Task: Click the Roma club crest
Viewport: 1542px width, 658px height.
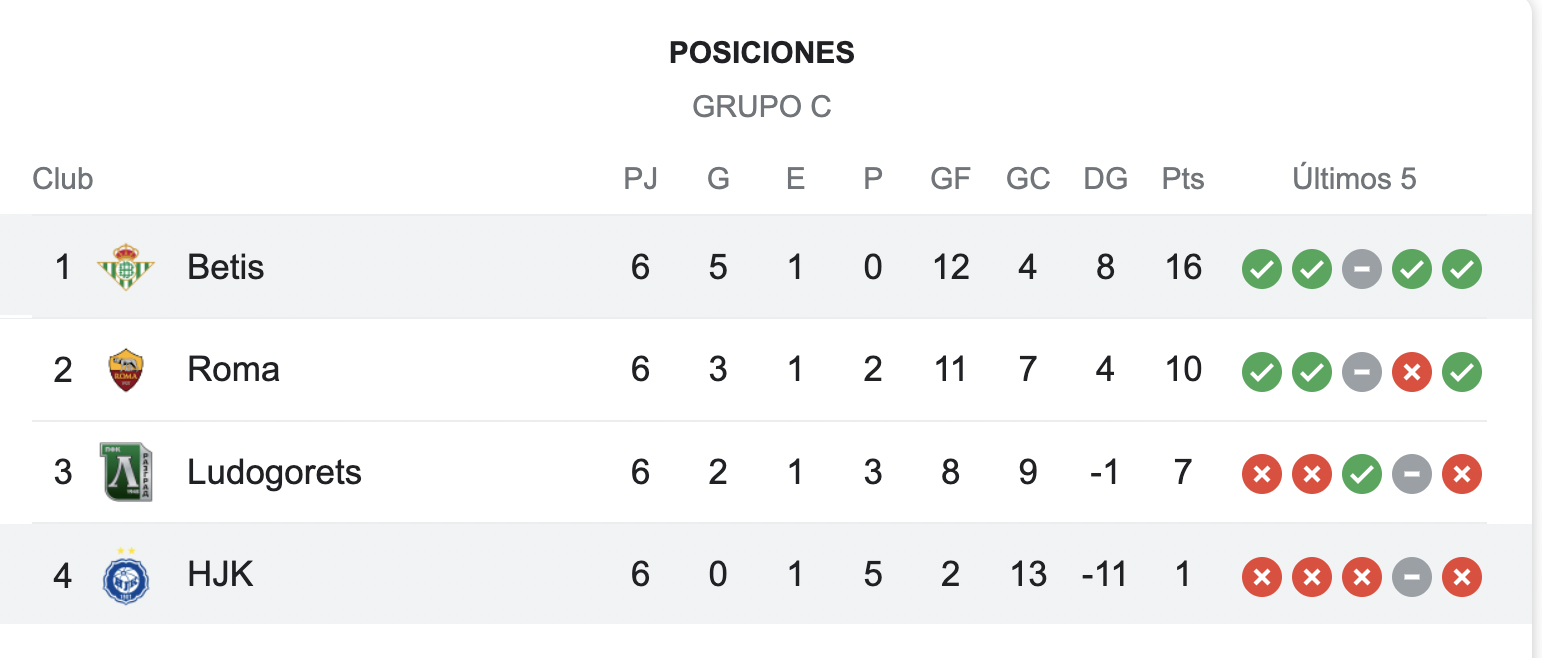Action: tap(126, 370)
